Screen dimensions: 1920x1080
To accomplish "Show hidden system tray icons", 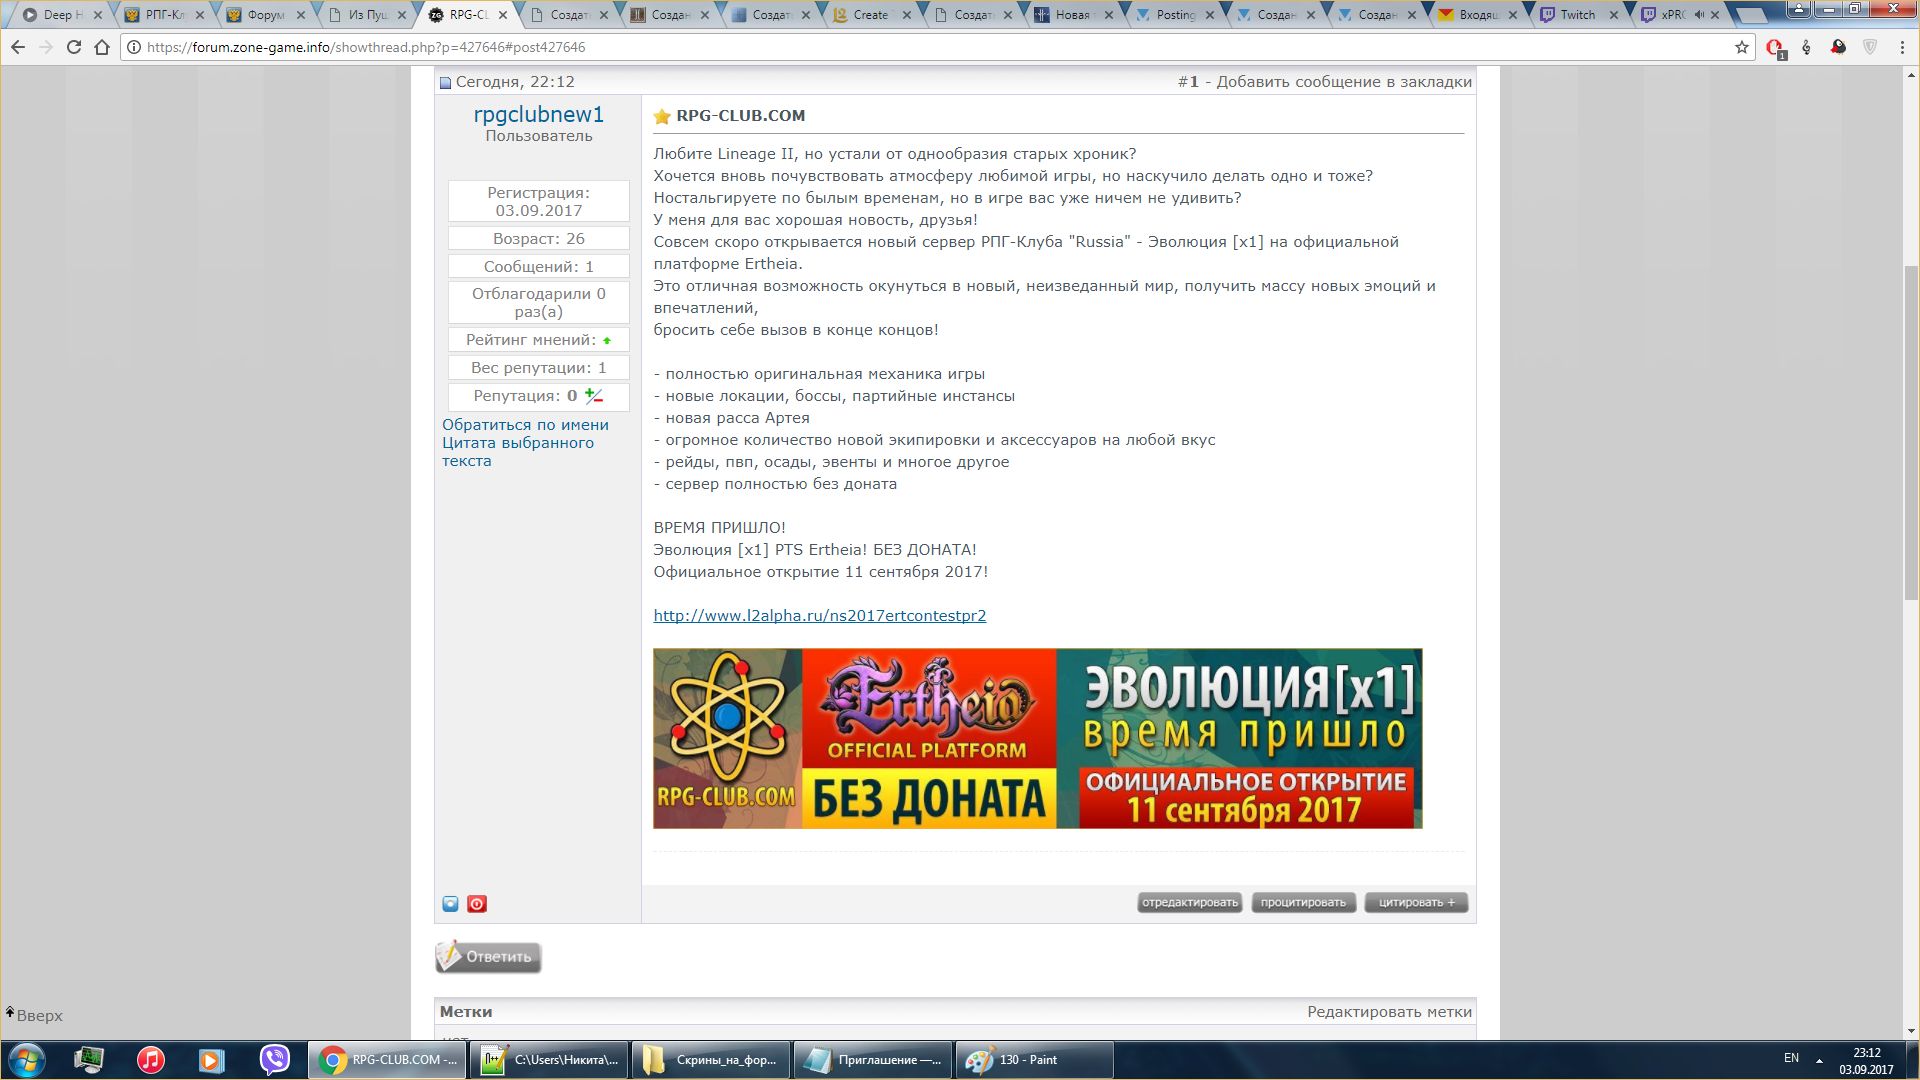I will tap(1819, 1060).
